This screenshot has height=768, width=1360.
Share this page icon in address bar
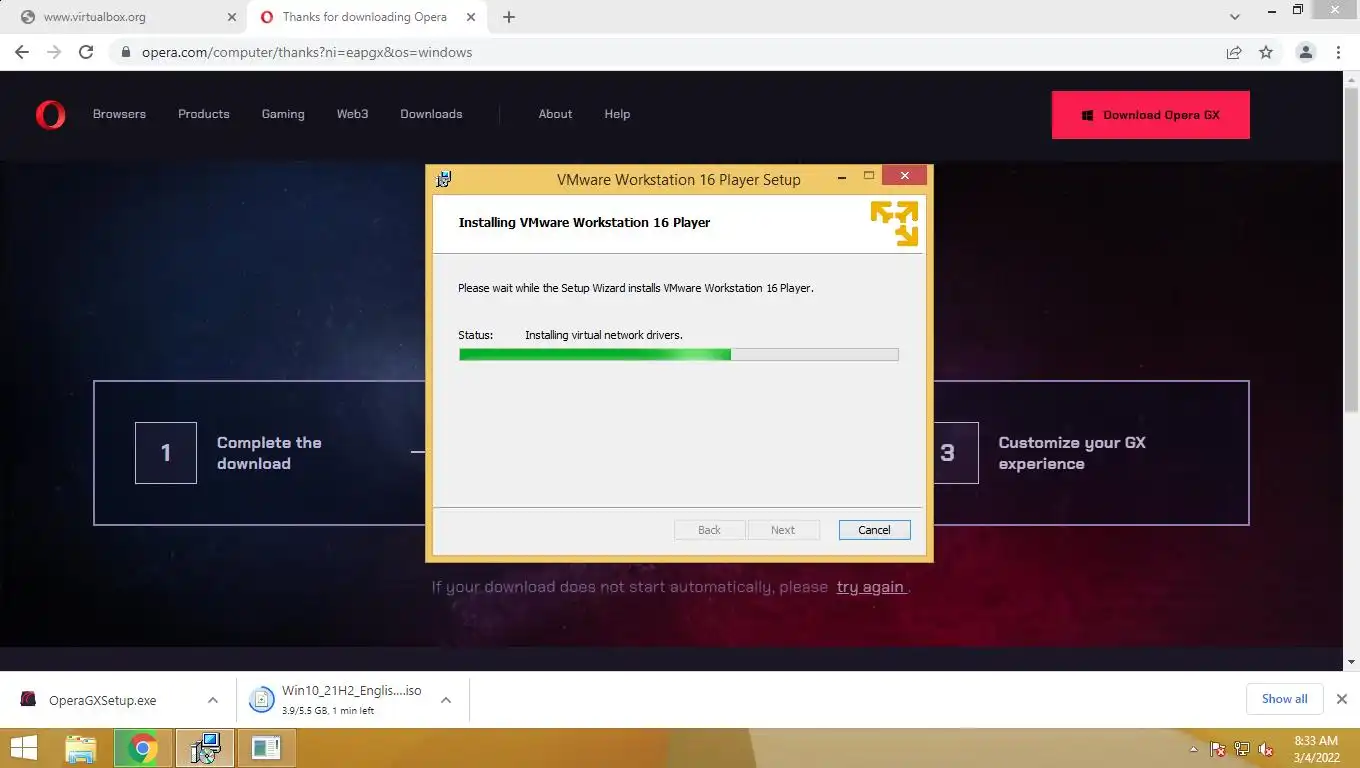pyautogui.click(x=1234, y=52)
